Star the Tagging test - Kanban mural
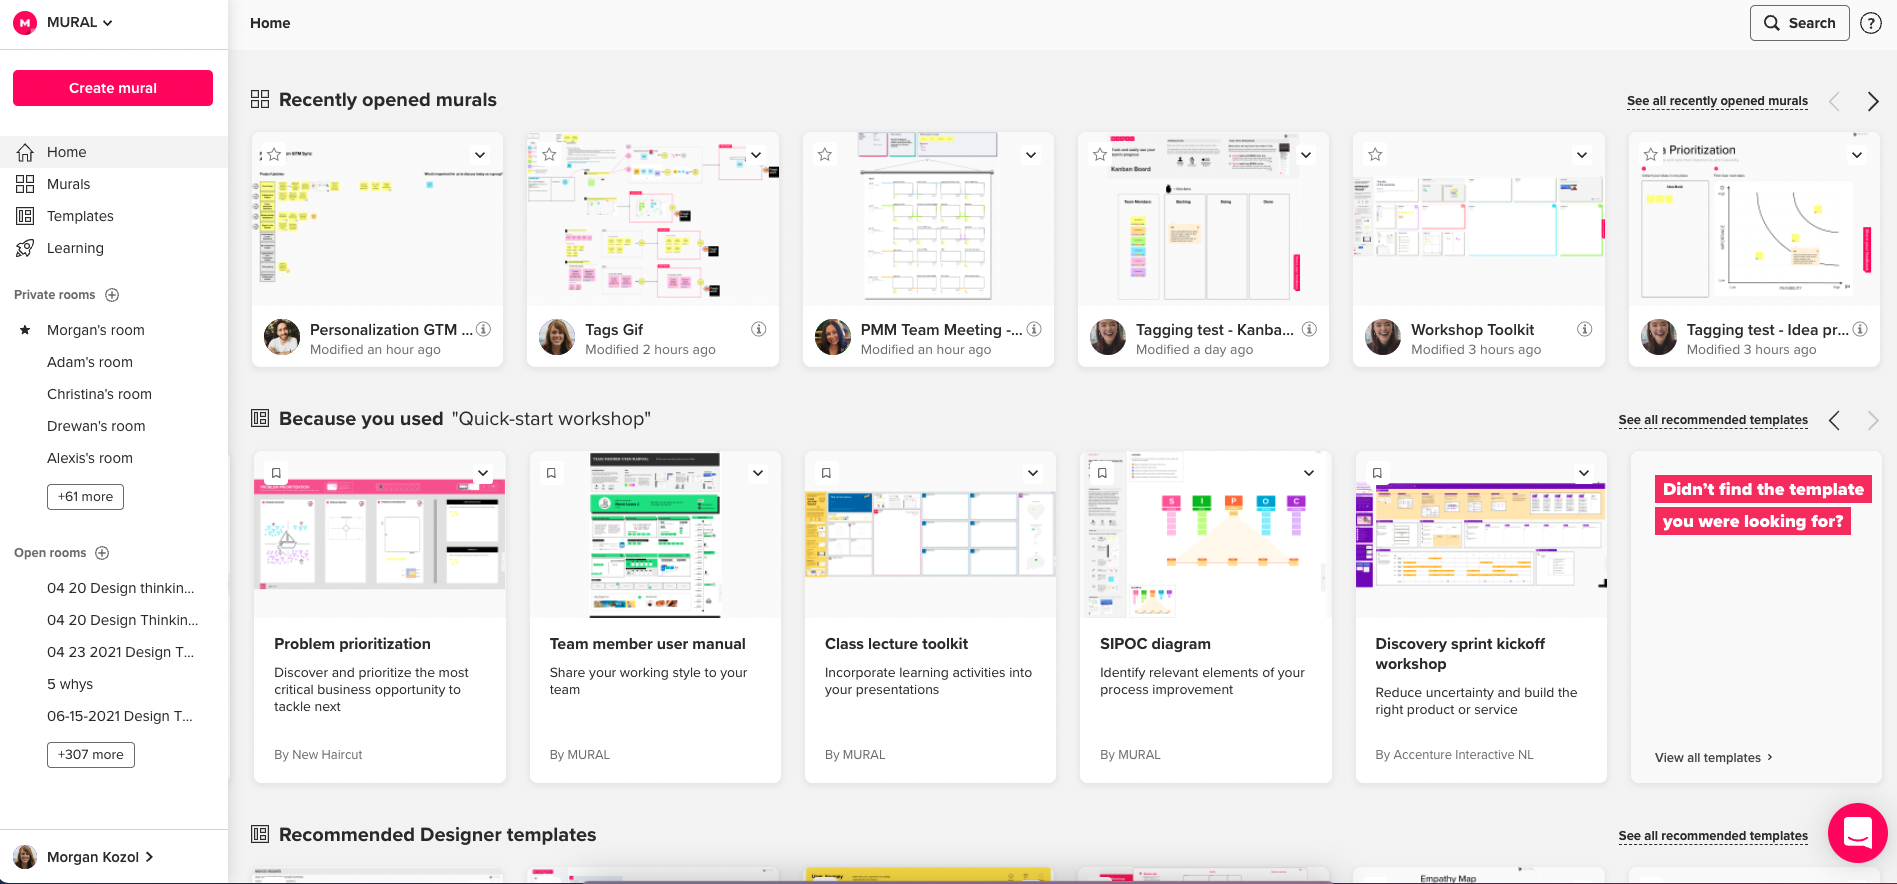1897x884 pixels. (1100, 155)
